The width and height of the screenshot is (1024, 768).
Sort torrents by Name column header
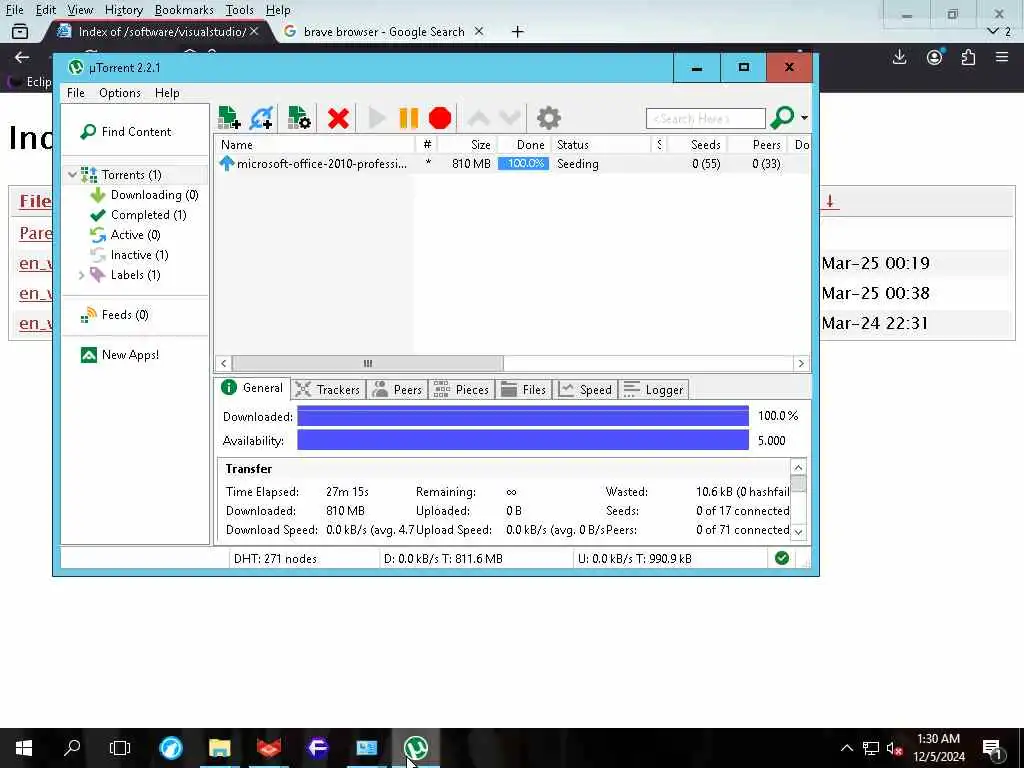tap(315, 145)
